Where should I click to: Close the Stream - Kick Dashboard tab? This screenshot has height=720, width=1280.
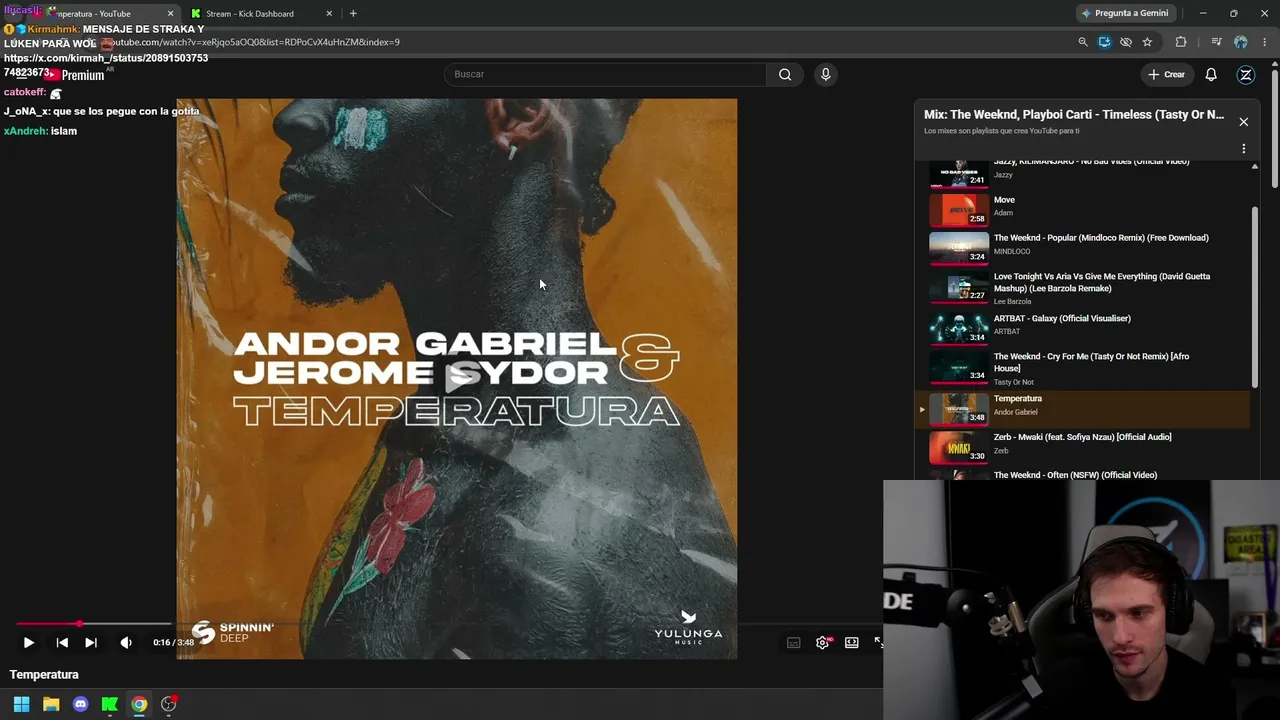[329, 14]
